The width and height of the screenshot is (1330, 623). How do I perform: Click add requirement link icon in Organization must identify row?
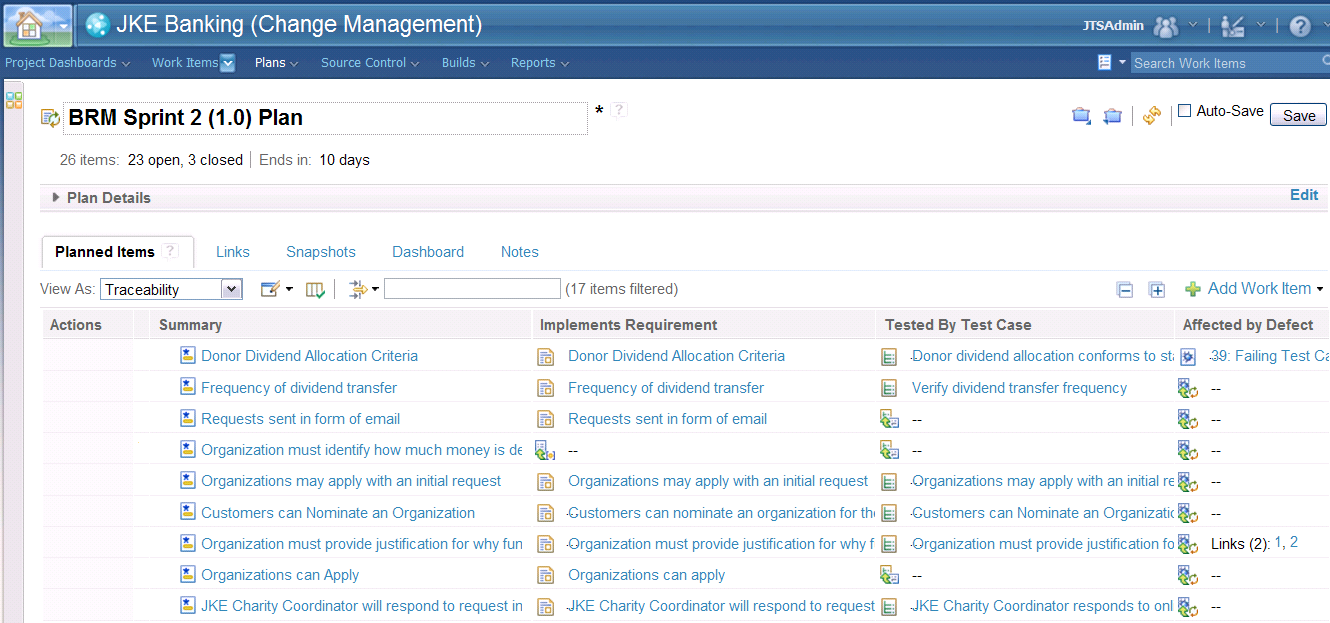pyautogui.click(x=544, y=450)
